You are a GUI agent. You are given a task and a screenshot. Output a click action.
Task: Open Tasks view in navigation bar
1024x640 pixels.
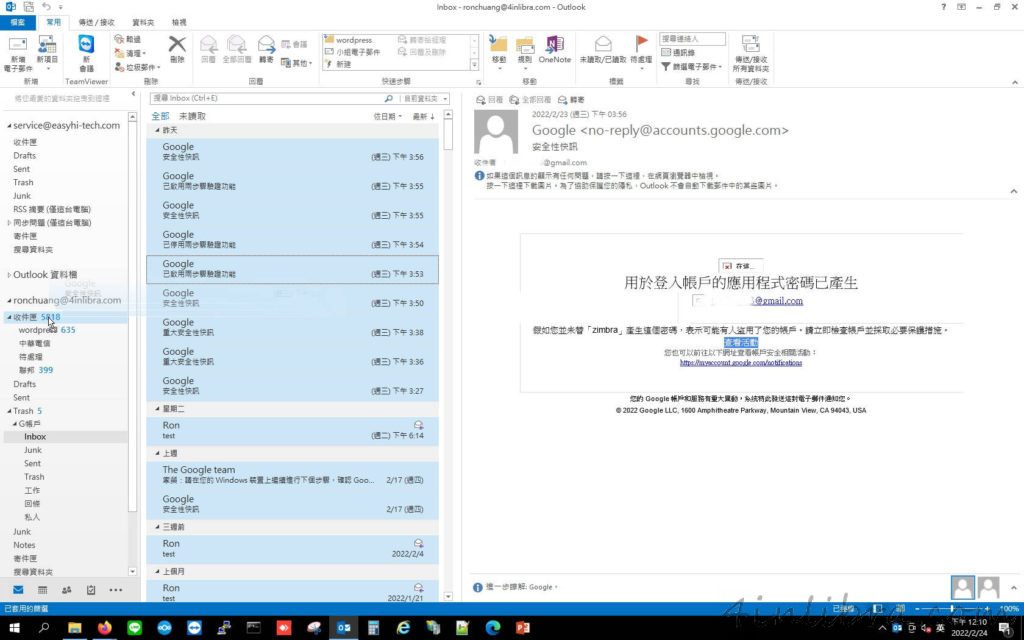pyautogui.click(x=91, y=590)
